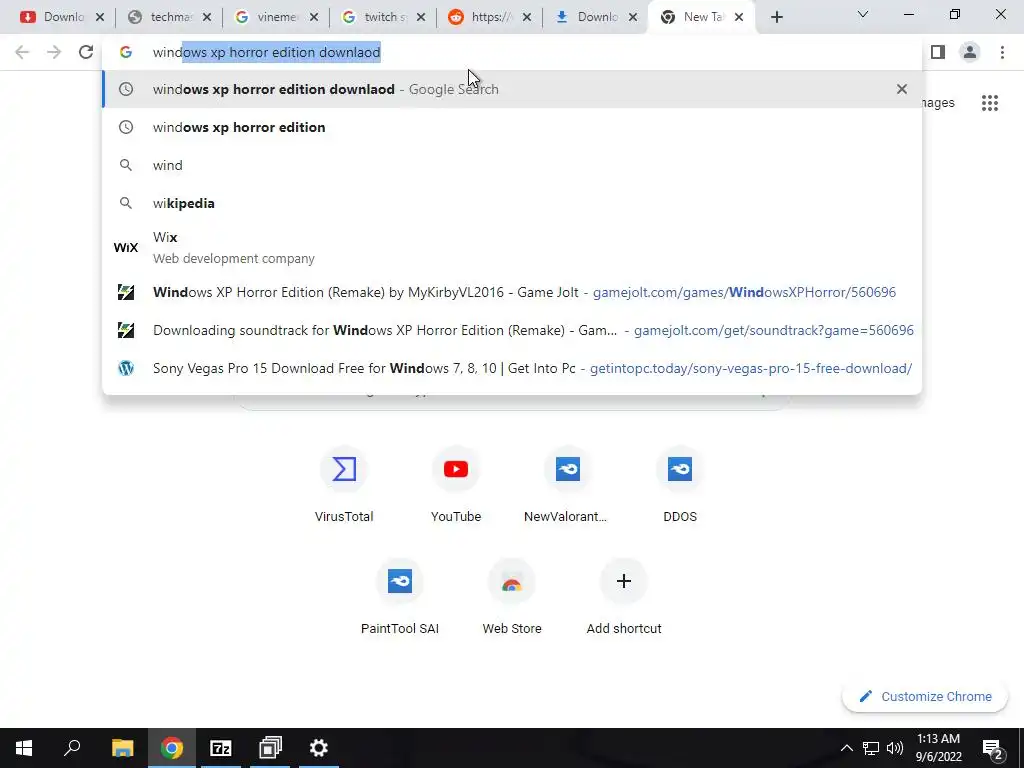Screen dimensions: 1024x768
Task: Reload the page with the refresh icon
Action: coord(86,52)
